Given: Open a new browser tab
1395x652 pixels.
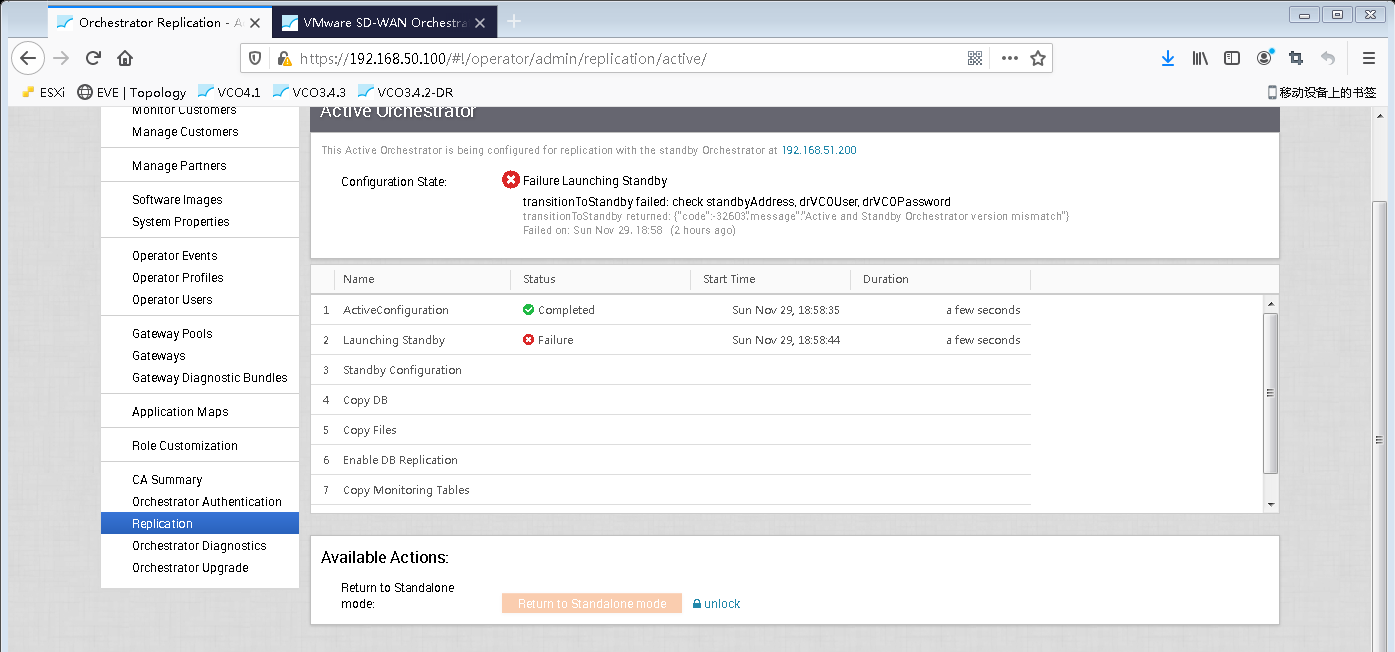Looking at the screenshot, I should coord(514,21).
